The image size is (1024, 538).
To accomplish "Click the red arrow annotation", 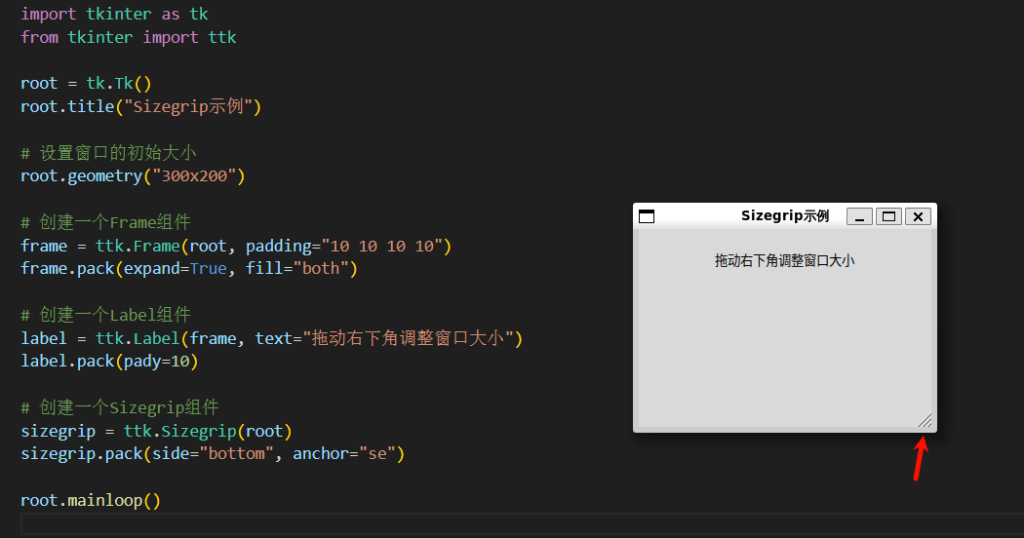I will pyautogui.click(x=920, y=460).
